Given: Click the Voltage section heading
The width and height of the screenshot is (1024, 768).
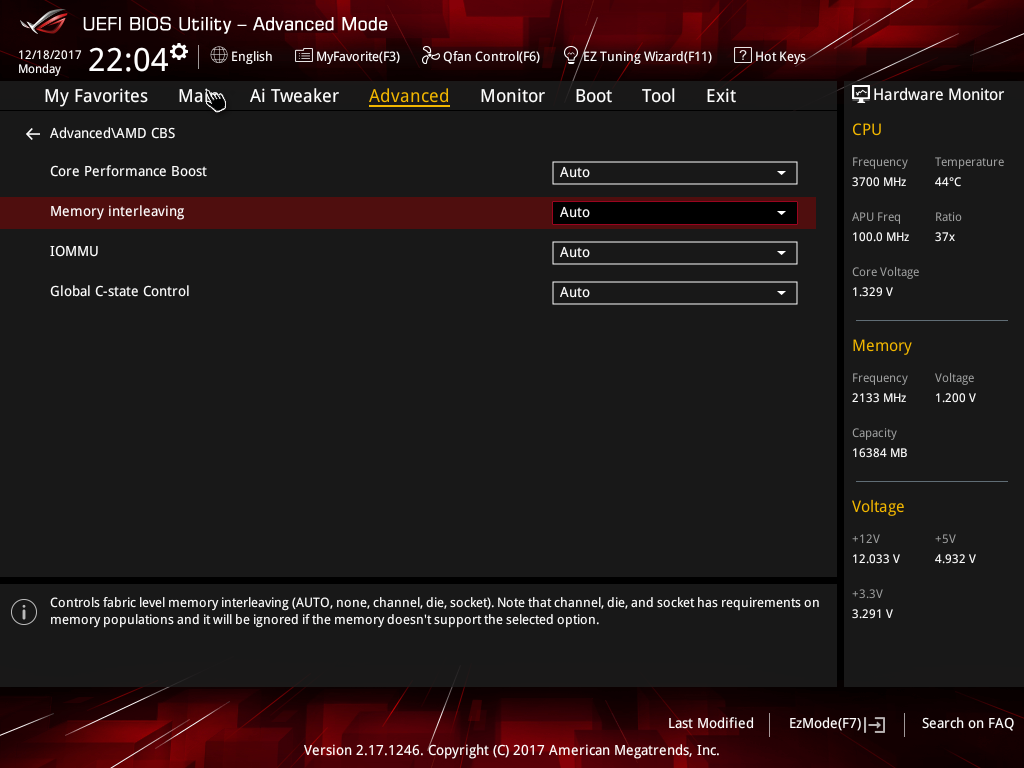Looking at the screenshot, I should click(x=878, y=507).
